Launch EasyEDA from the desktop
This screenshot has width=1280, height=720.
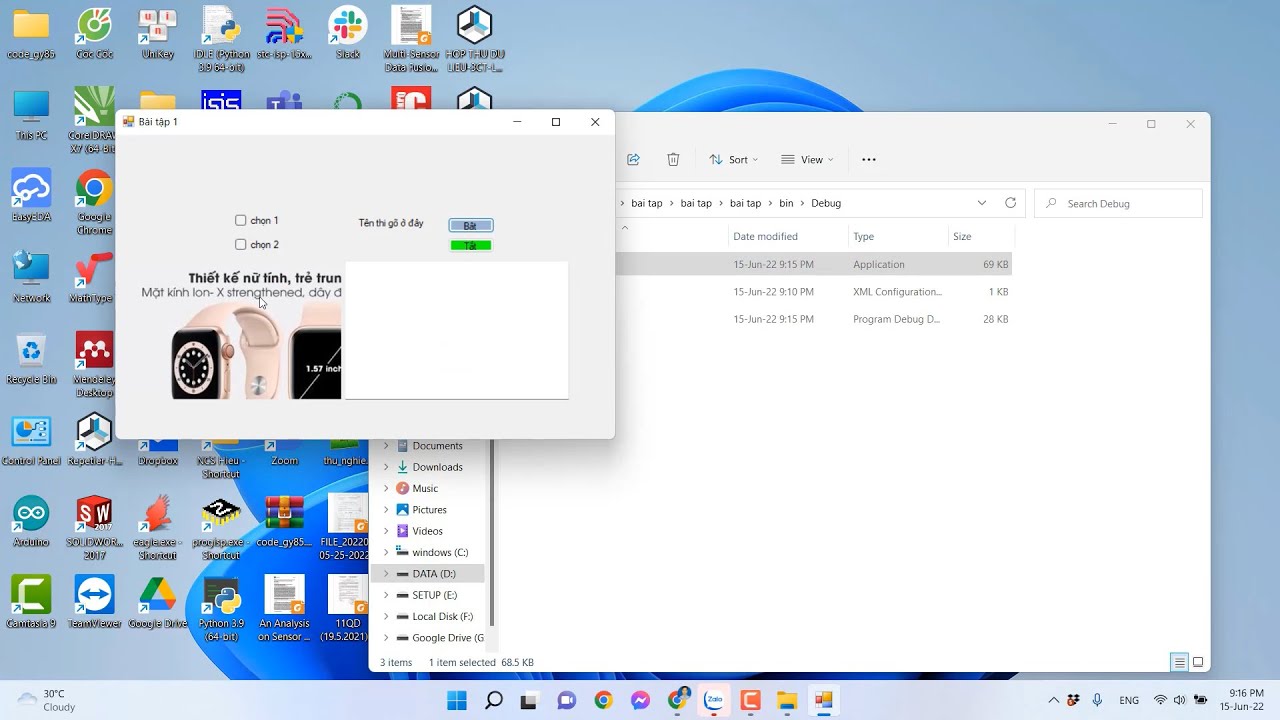pos(31,196)
